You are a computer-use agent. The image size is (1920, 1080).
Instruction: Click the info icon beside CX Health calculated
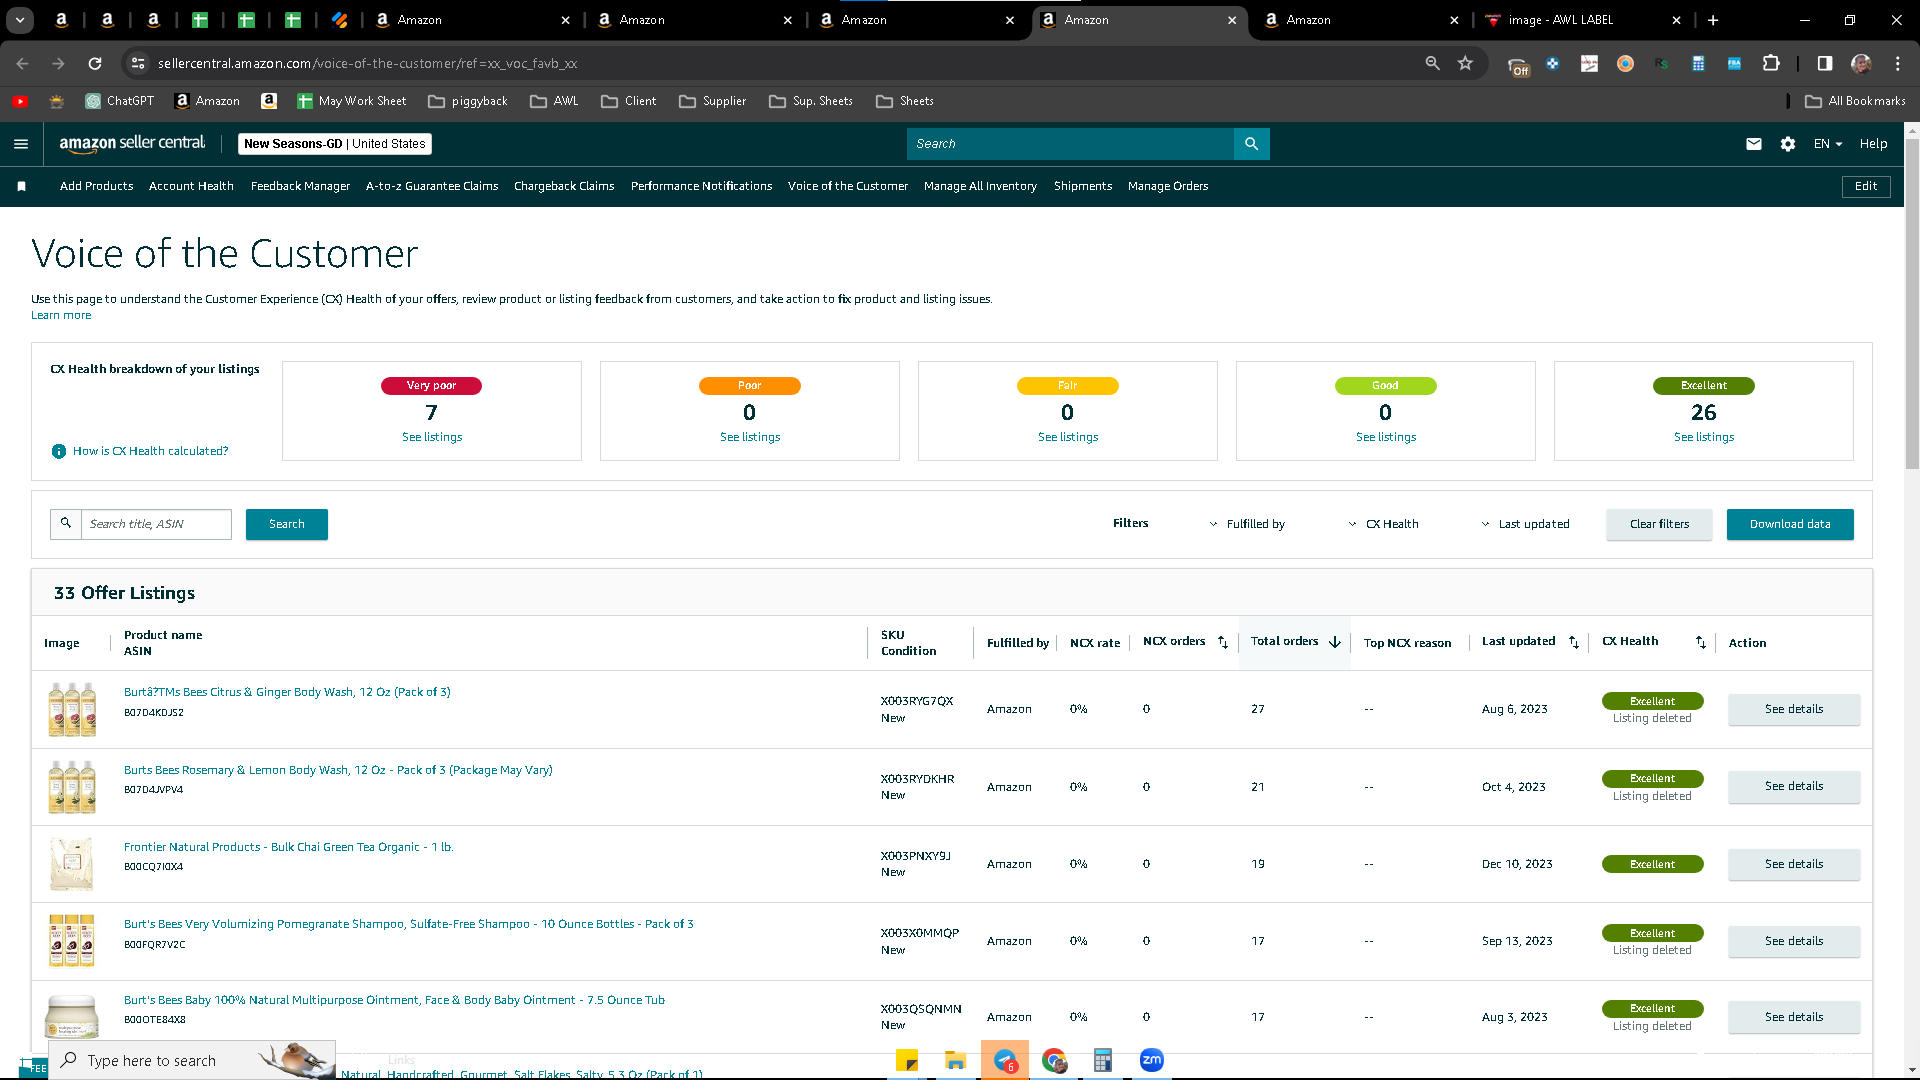coord(59,451)
